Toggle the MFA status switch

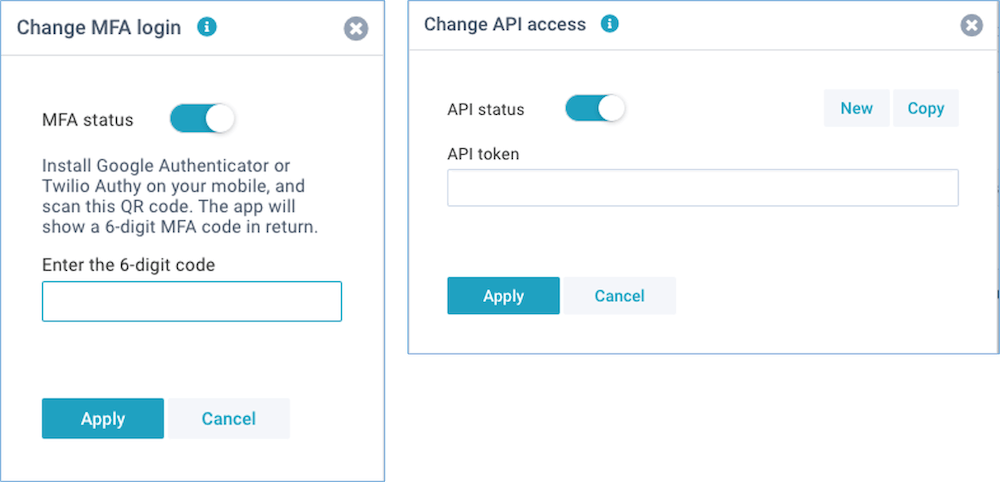click(202, 119)
